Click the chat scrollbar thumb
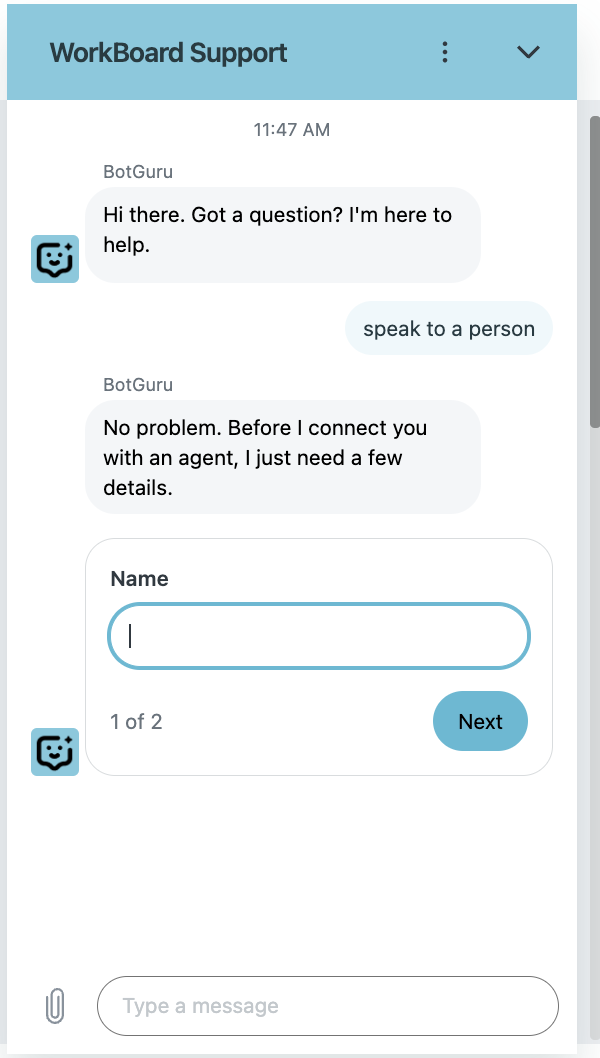This screenshot has width=600, height=1058. (594, 270)
